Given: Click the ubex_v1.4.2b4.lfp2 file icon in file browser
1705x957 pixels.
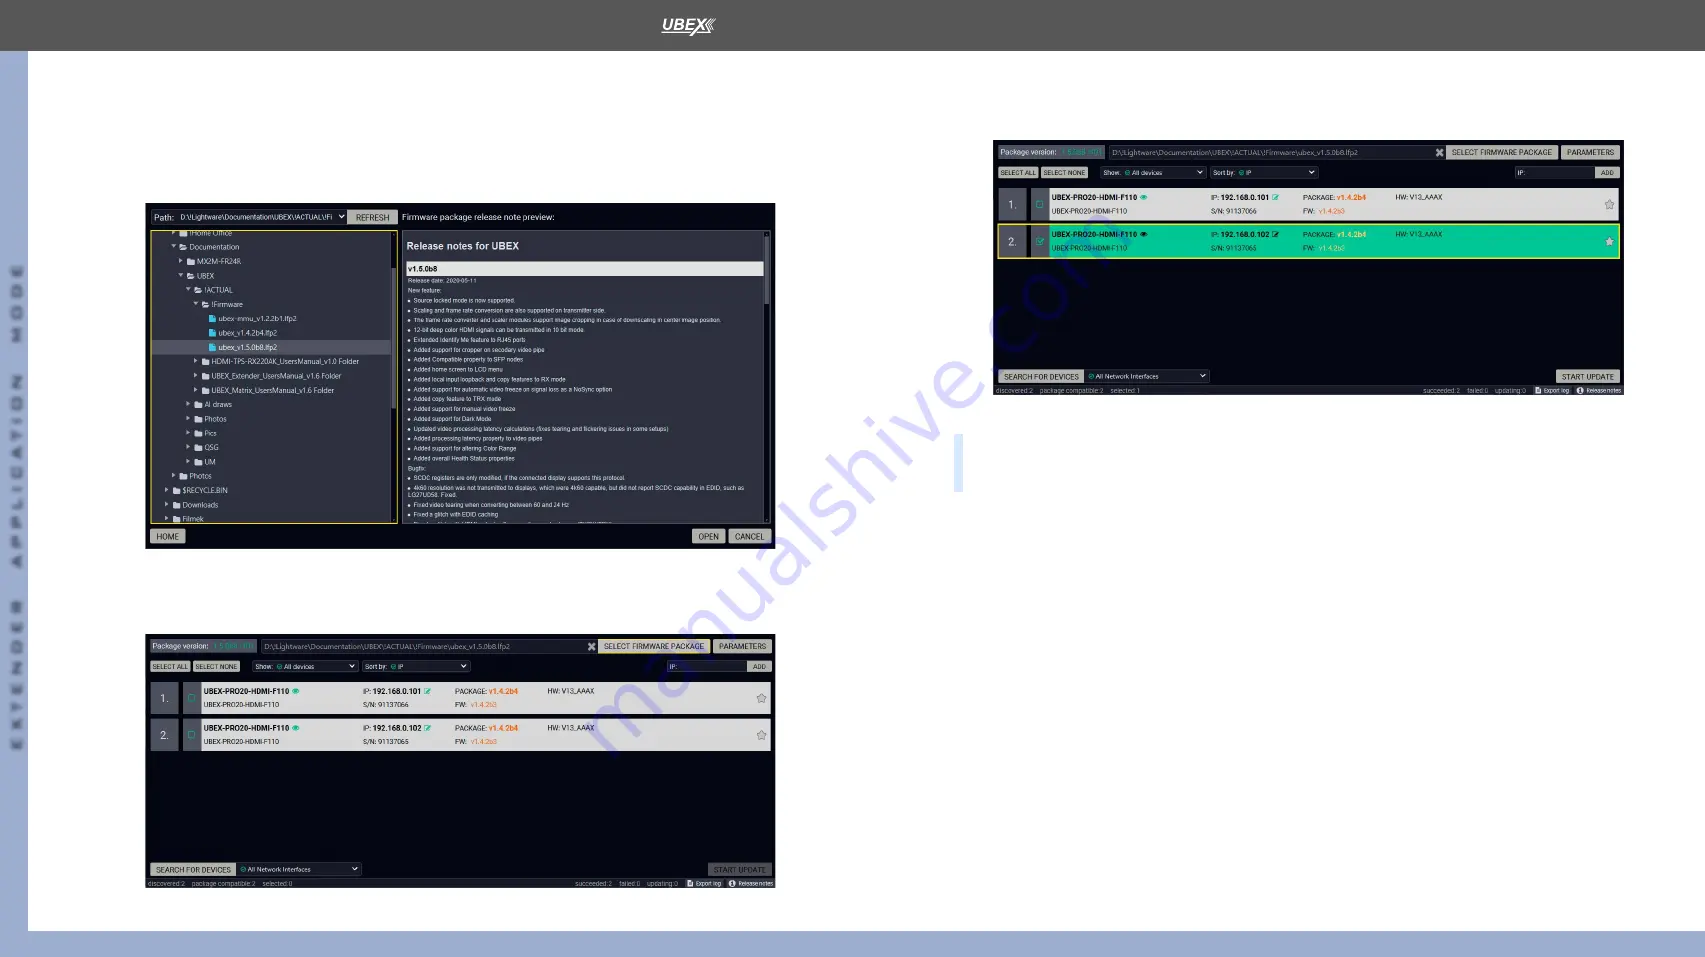Looking at the screenshot, I should click(x=212, y=333).
